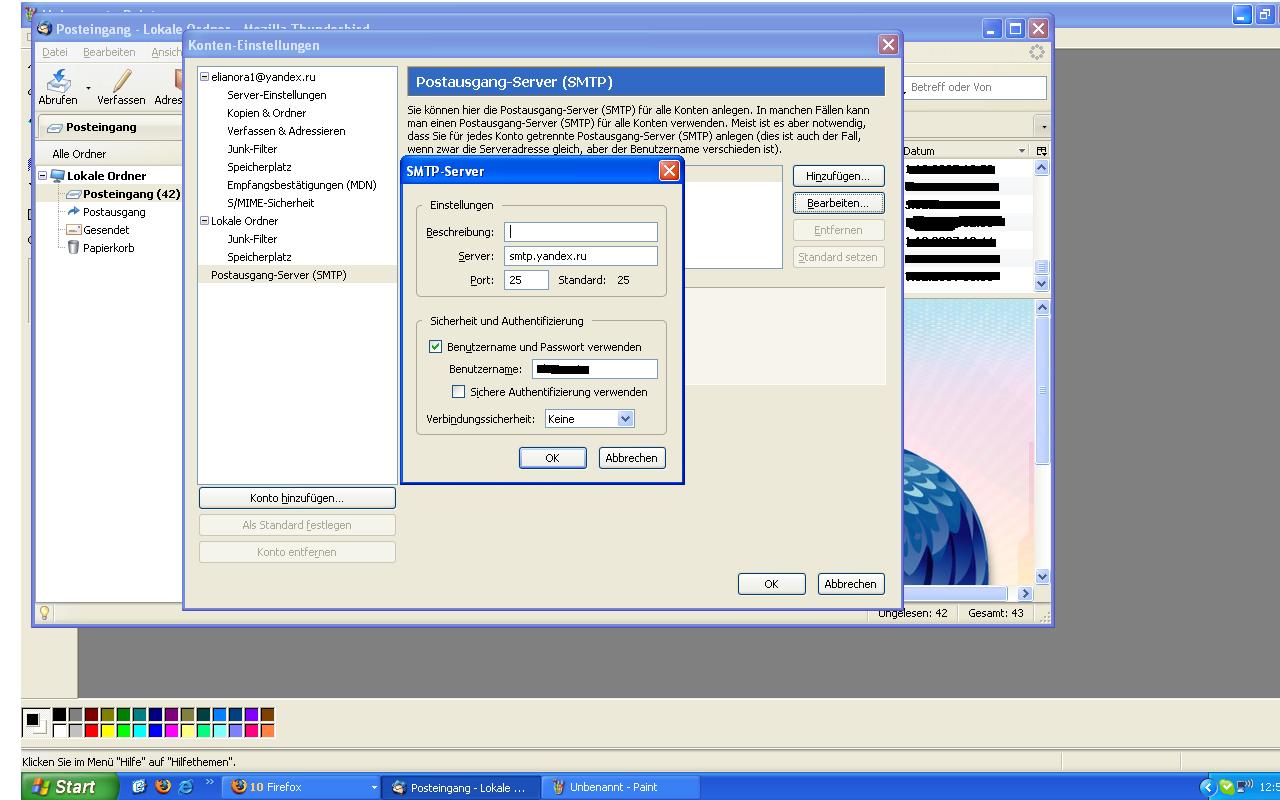Expand hidden system tray icons arrow

[x=1207, y=787]
